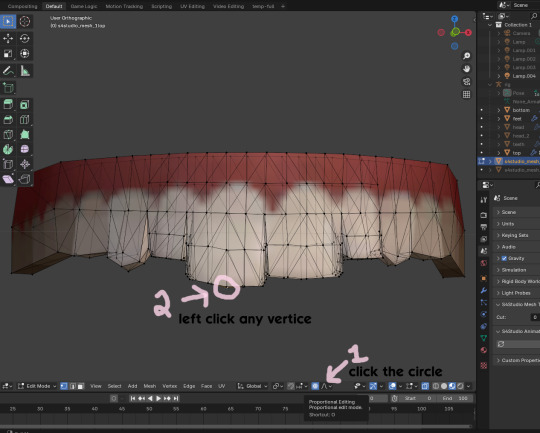Screen dimensions: 540x433
Task: Toggle the camera view icon
Action: click(466, 82)
